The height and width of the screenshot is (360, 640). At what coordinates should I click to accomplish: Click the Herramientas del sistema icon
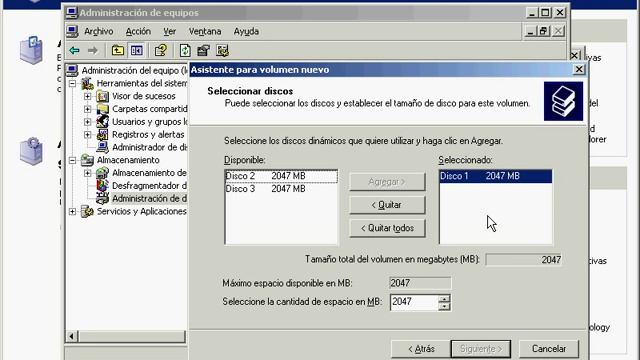click(x=87, y=83)
